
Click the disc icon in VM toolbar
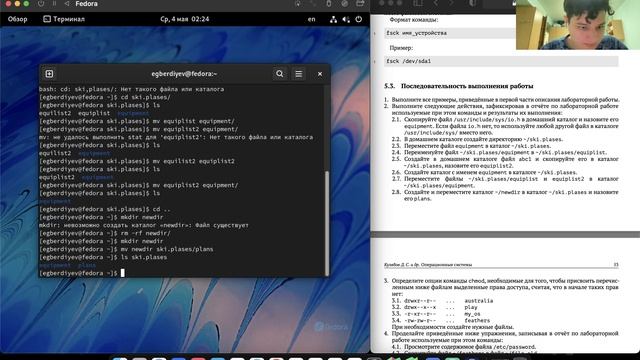tap(345, 4)
